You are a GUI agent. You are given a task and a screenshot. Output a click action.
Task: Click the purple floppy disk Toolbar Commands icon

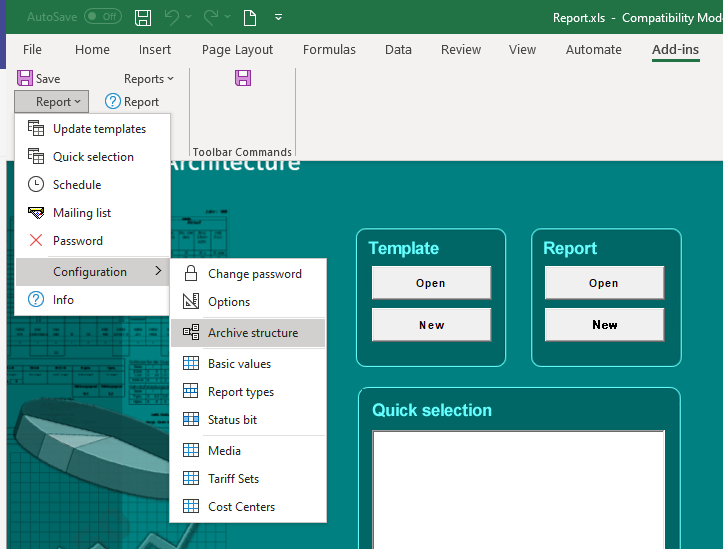[x=243, y=78]
